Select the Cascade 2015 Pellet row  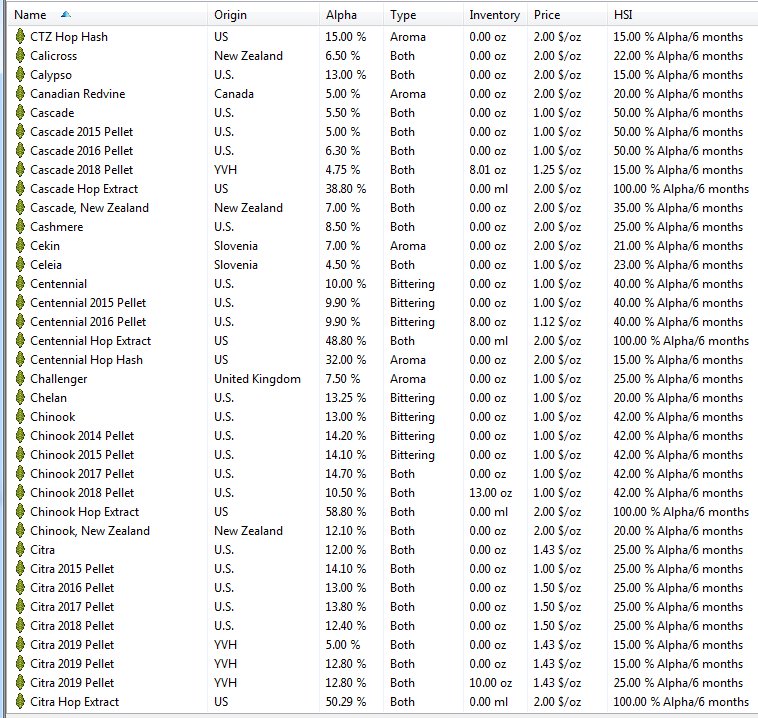tap(382, 132)
